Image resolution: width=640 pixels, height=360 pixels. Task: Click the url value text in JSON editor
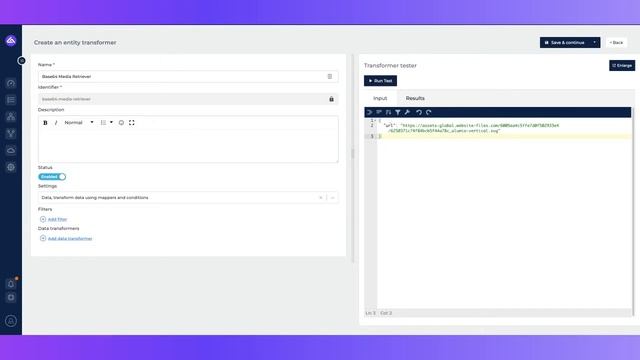pyautogui.click(x=474, y=128)
